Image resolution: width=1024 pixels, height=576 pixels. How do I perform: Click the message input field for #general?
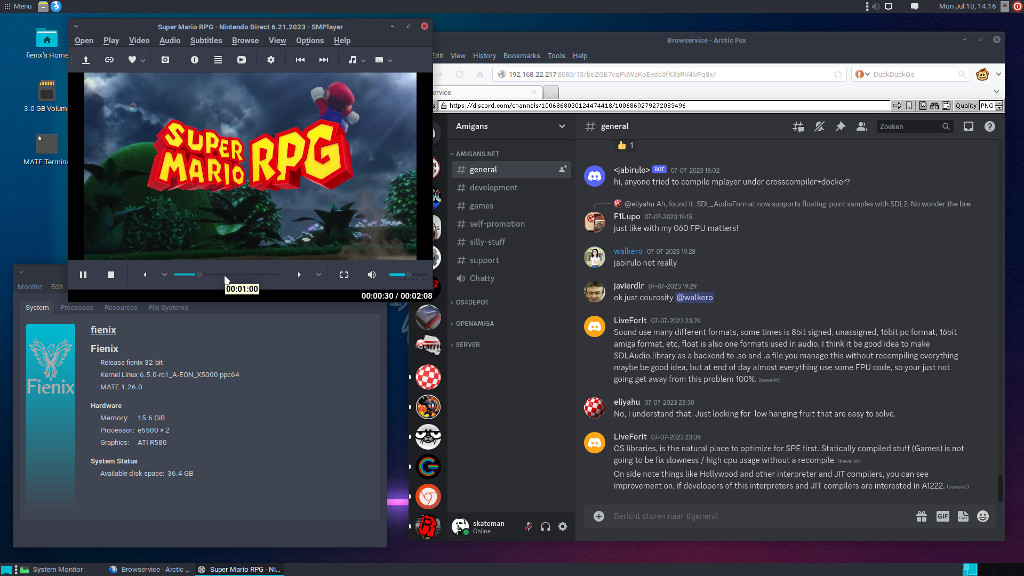[758, 517]
